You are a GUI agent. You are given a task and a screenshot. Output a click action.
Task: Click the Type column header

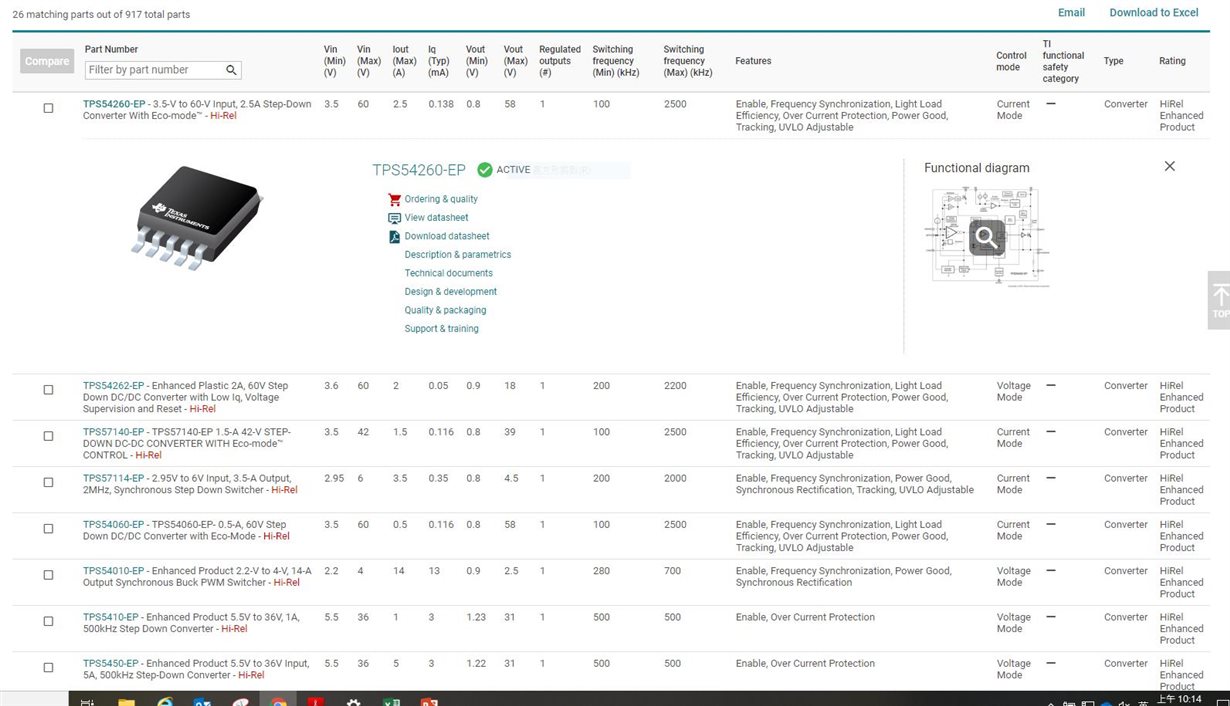tap(1114, 61)
